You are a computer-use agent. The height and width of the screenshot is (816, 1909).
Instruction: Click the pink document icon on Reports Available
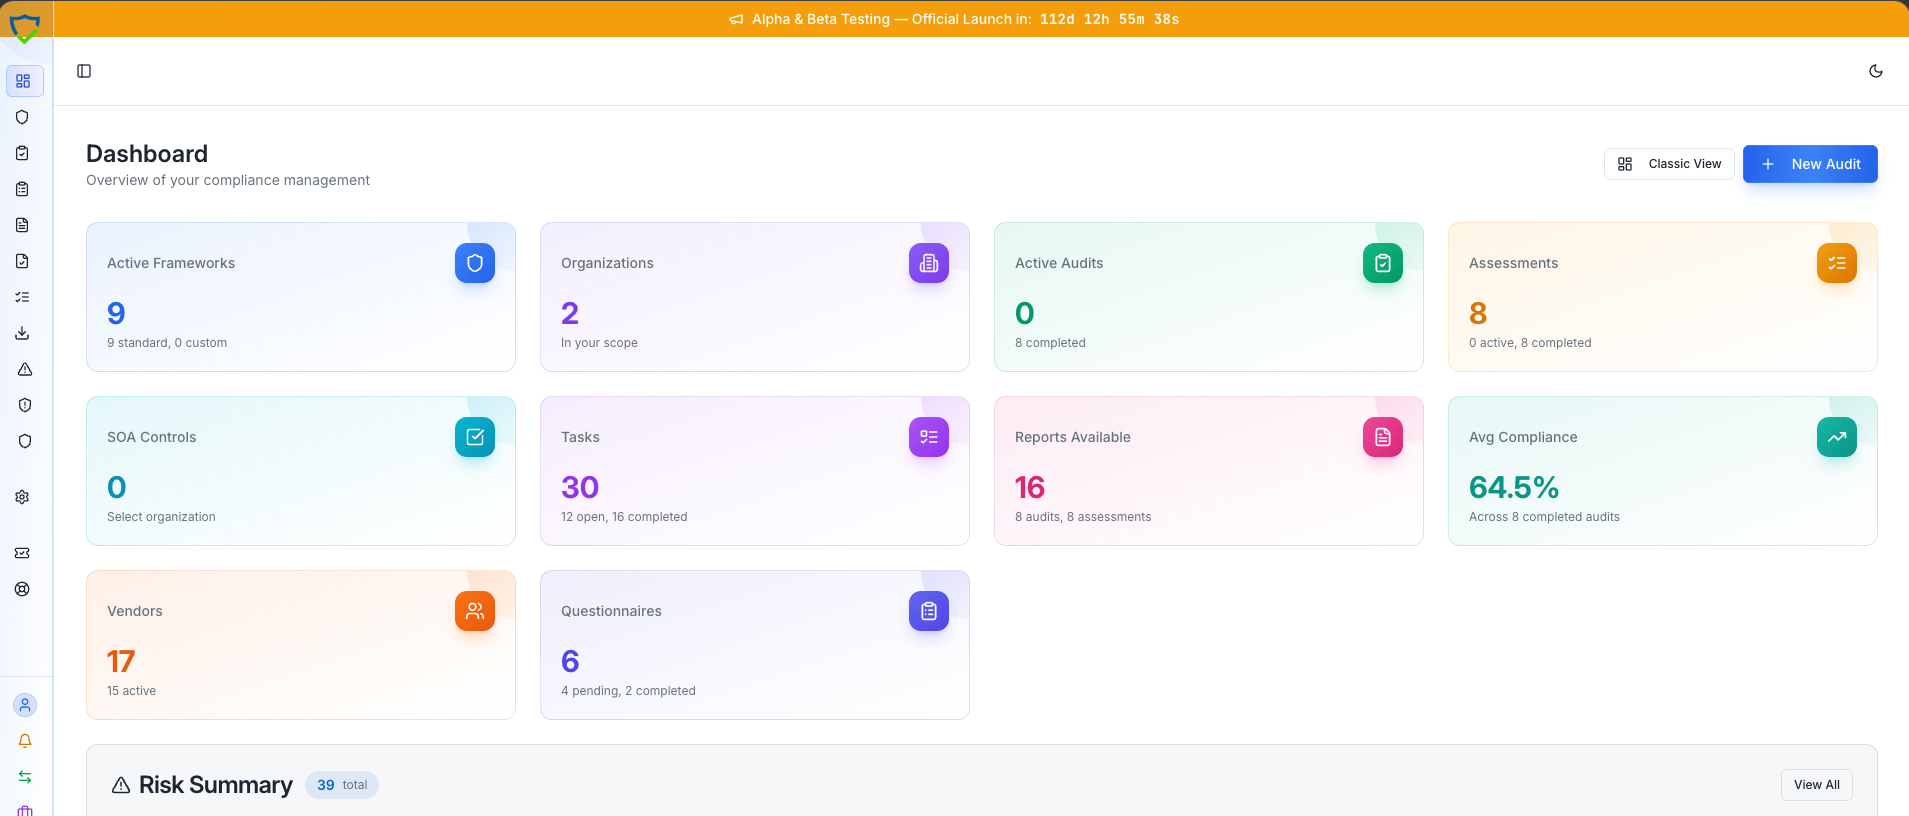click(x=1383, y=437)
